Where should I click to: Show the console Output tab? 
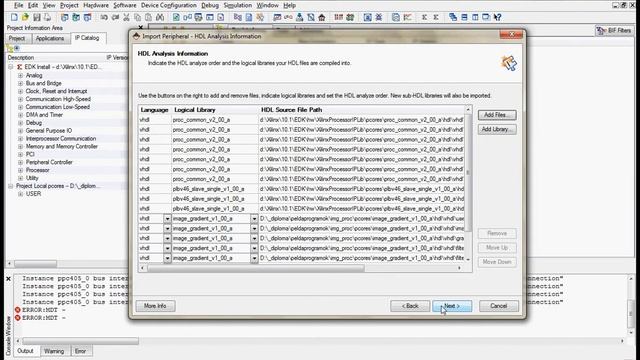click(x=25, y=351)
